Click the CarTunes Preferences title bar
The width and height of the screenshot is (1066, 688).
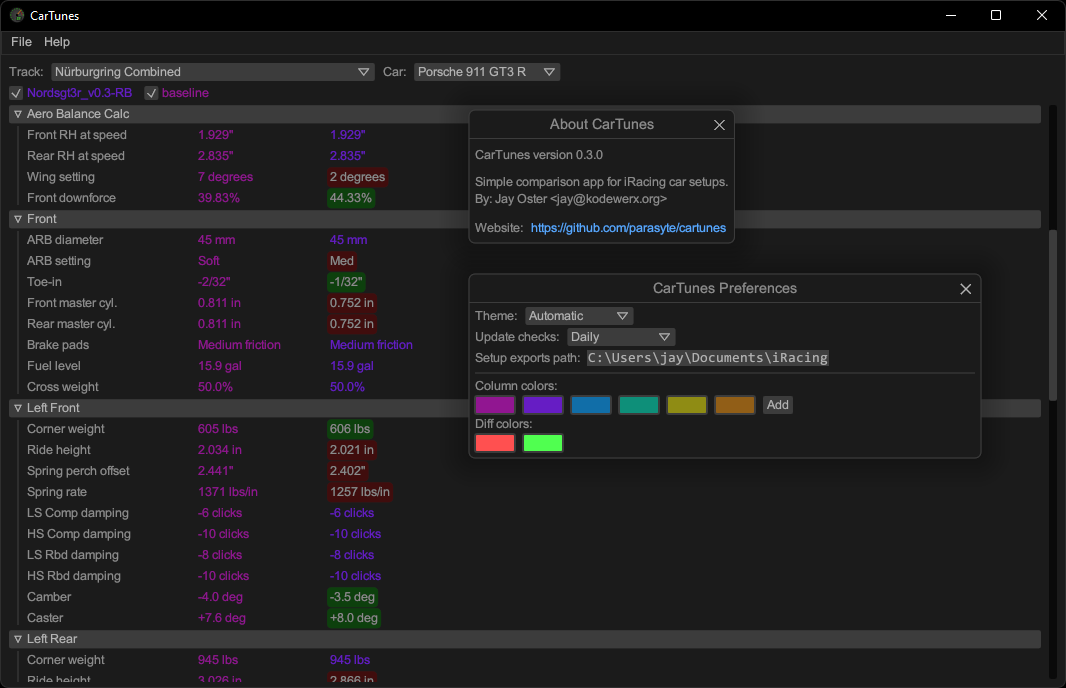[x=725, y=289]
